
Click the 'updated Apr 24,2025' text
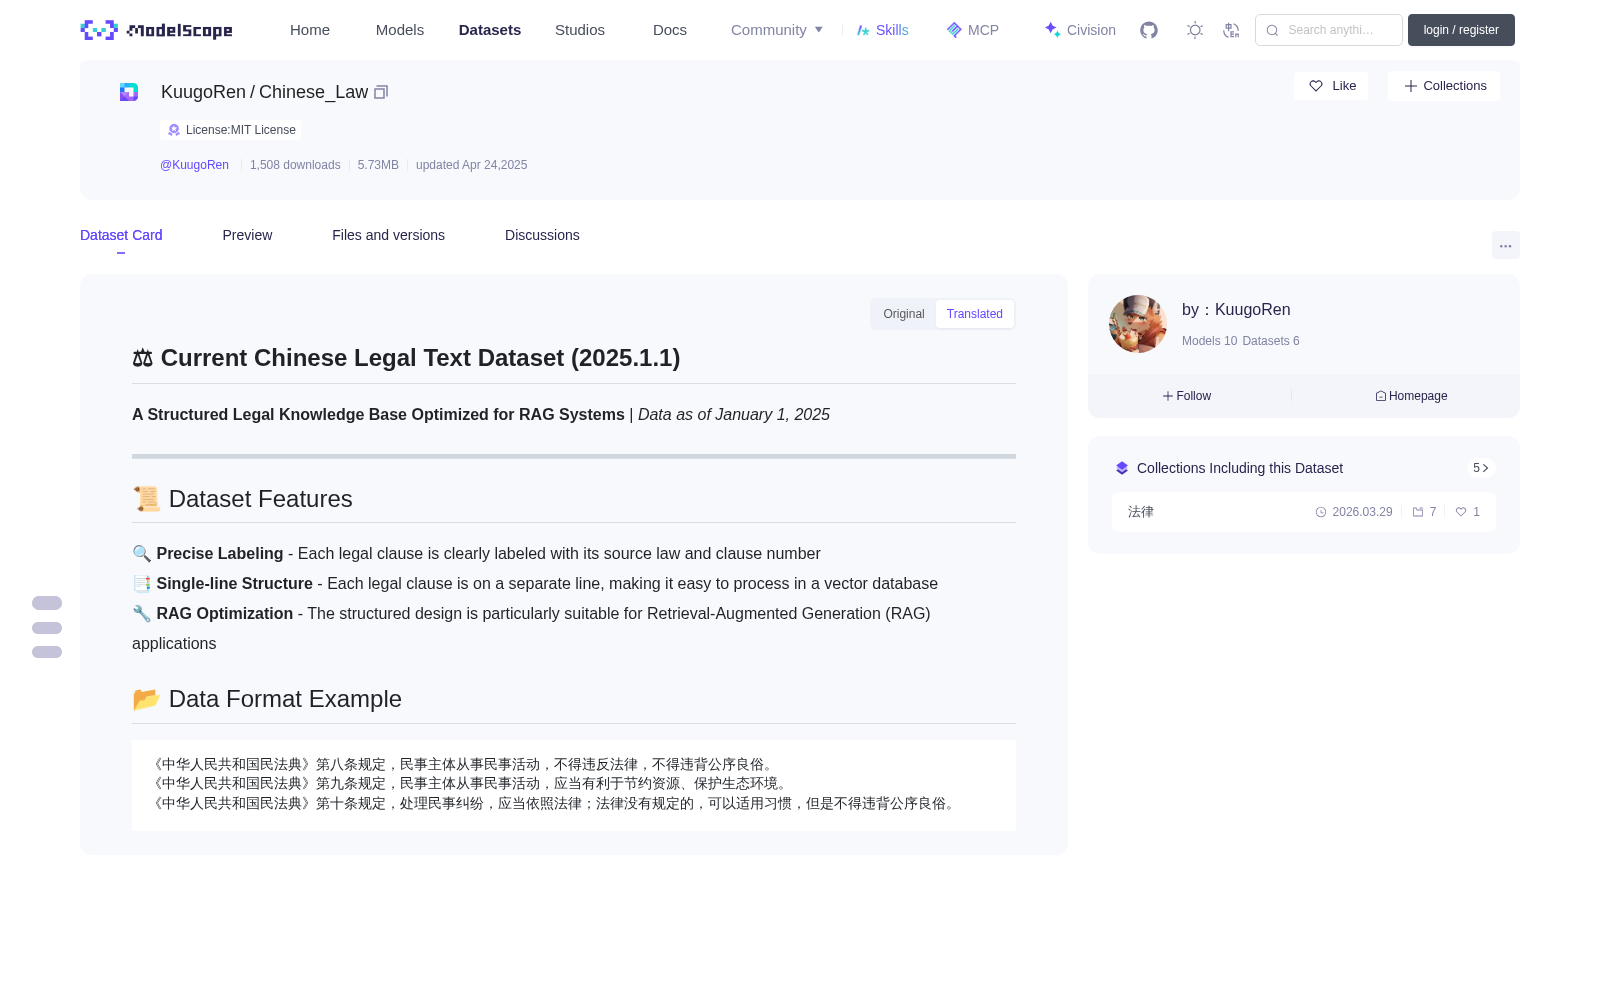(x=471, y=165)
